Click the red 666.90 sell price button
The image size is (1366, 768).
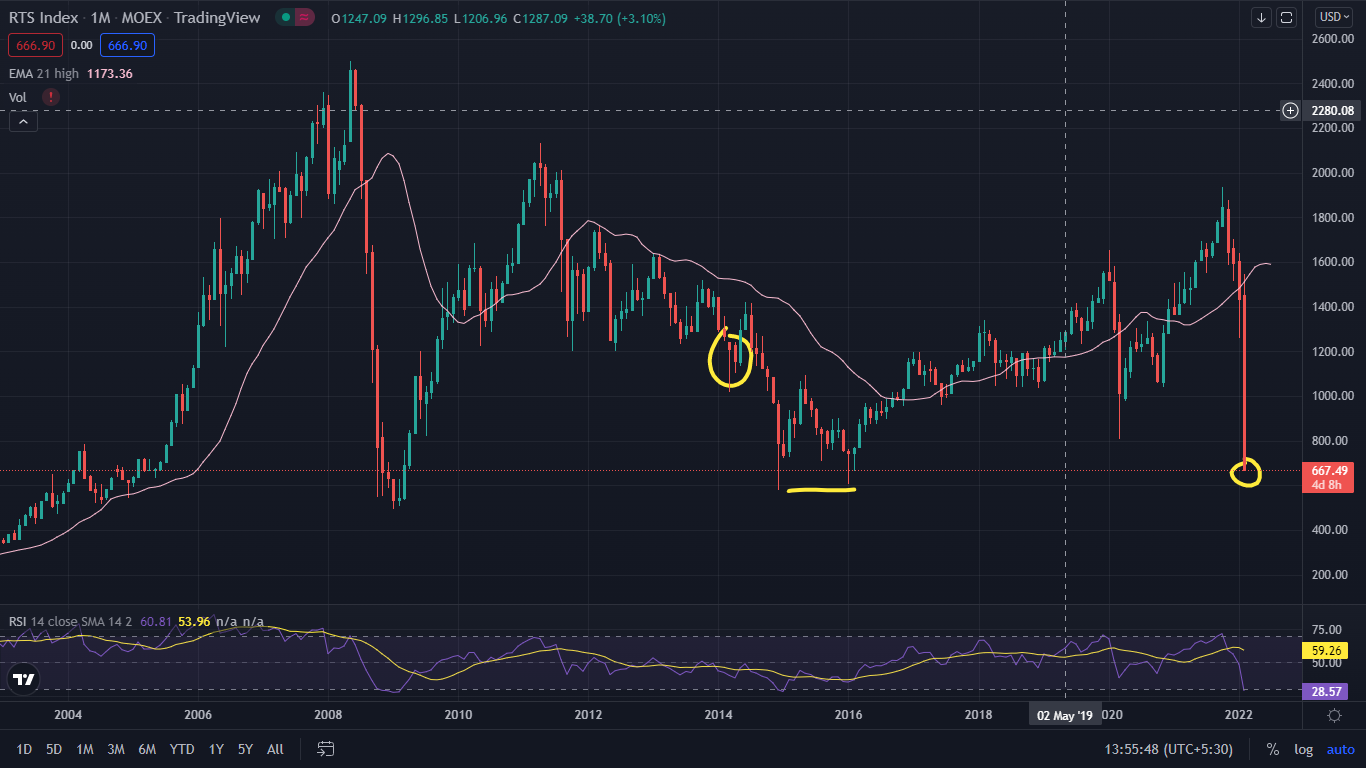(x=36, y=45)
